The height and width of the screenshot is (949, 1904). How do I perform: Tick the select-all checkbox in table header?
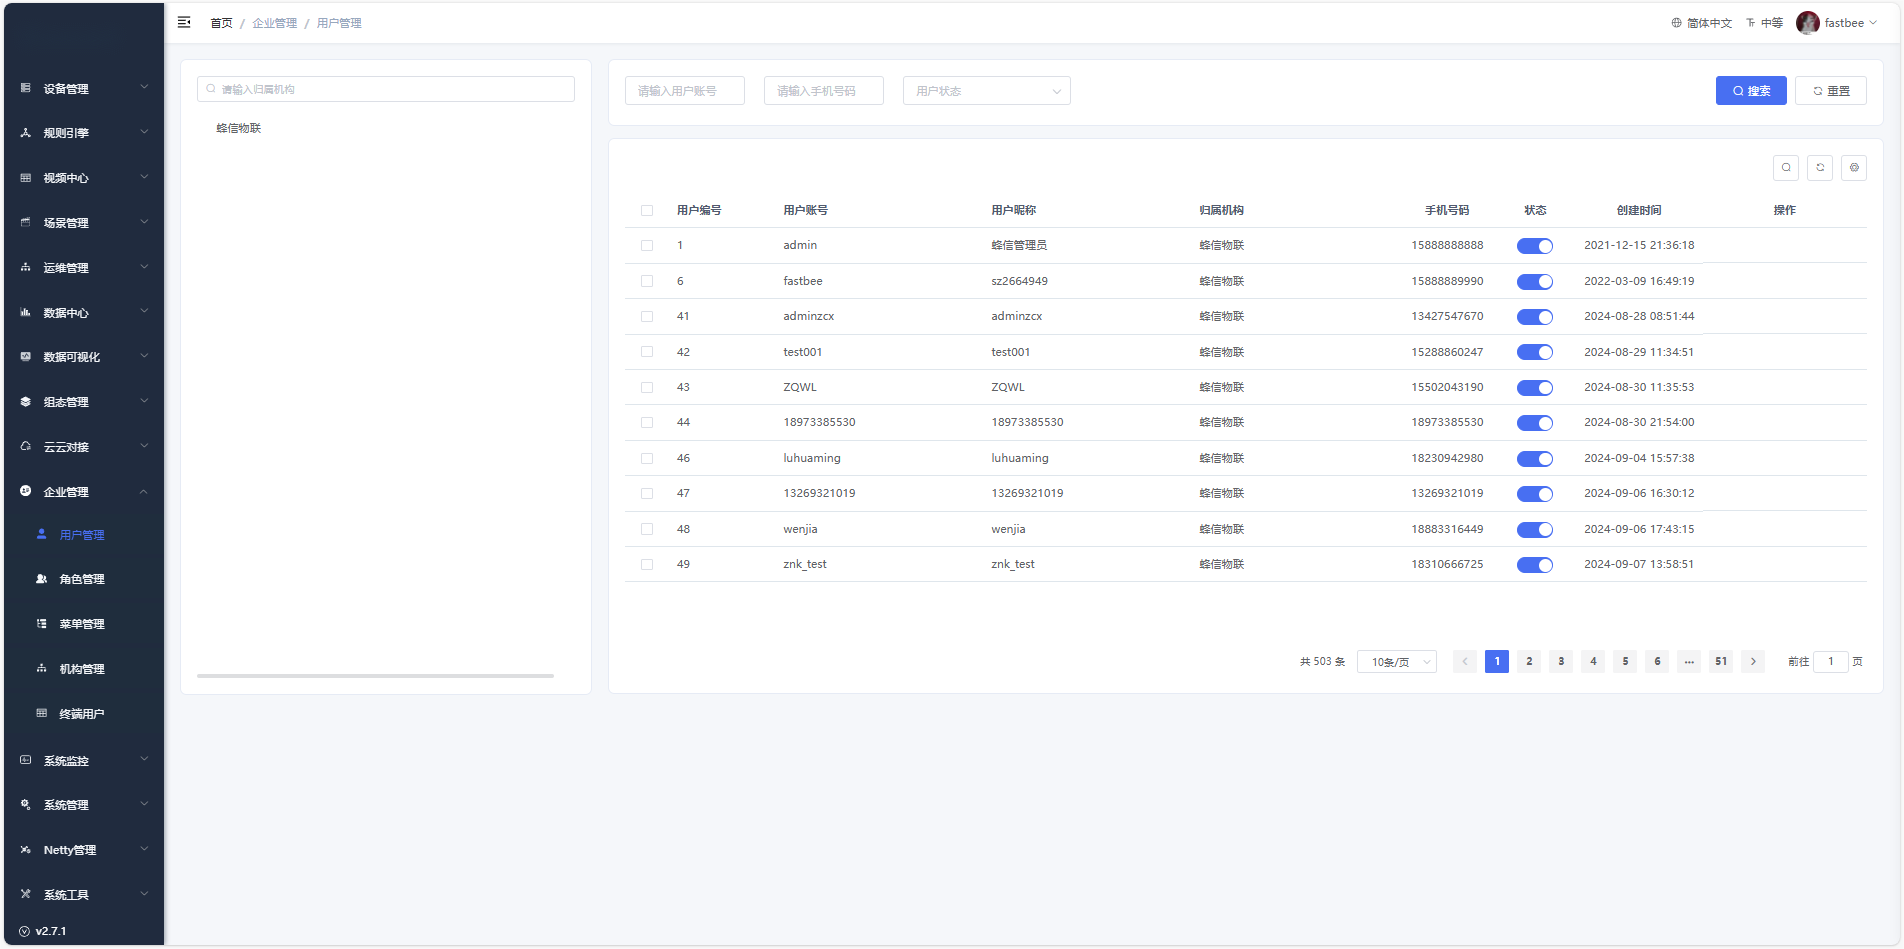647,211
